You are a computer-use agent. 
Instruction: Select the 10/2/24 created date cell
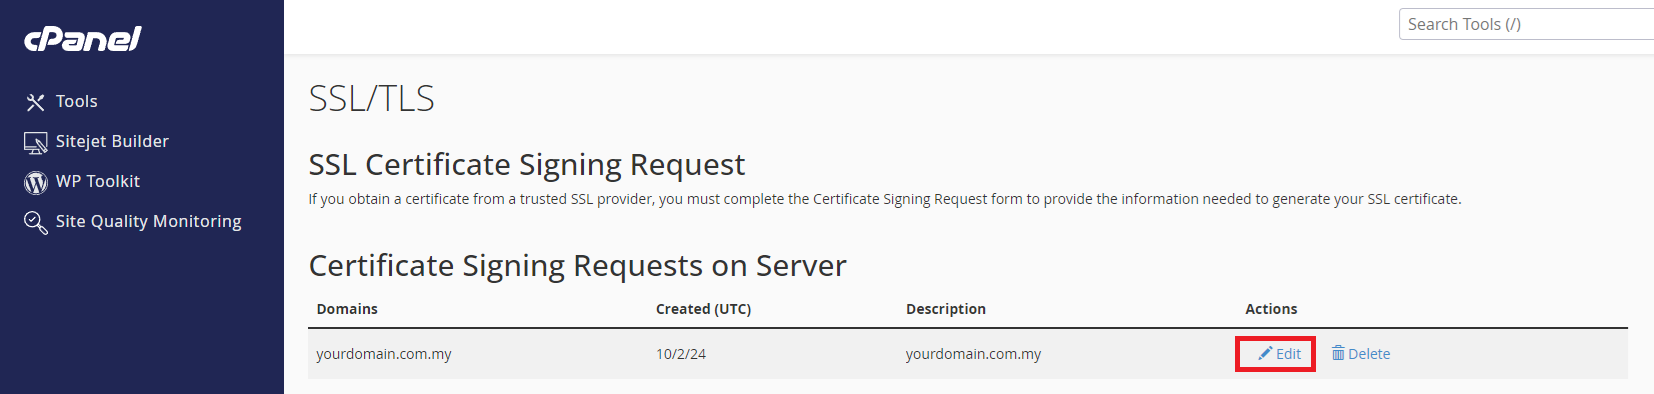[x=681, y=354]
